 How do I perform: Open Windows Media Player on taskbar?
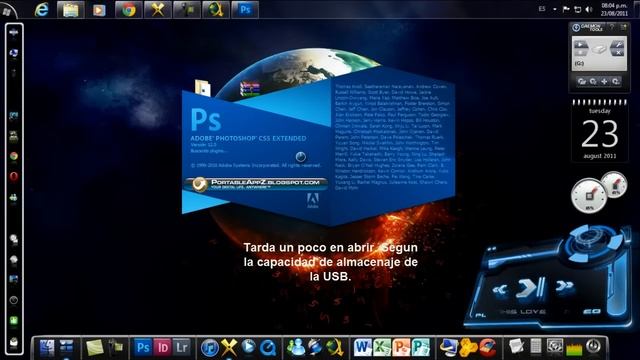pyautogui.click(x=99, y=10)
